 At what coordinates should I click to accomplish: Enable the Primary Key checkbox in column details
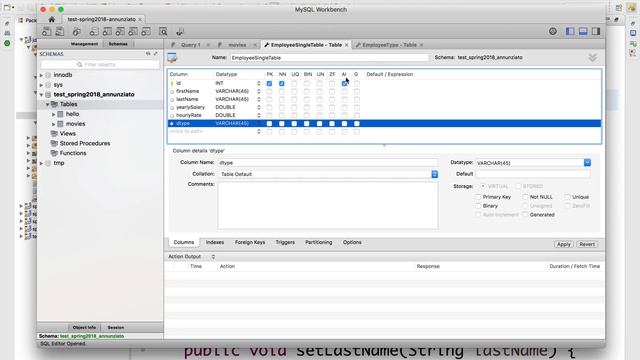pos(478,197)
